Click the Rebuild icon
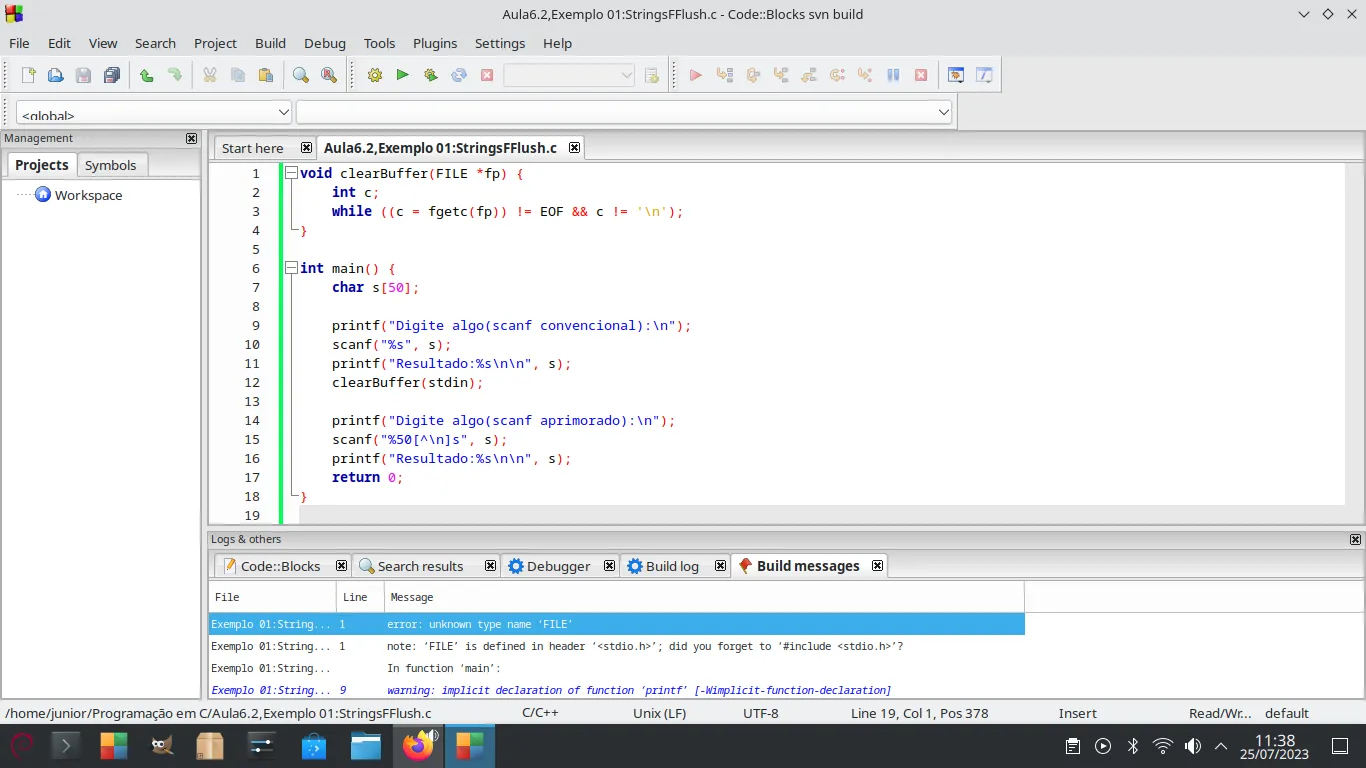 click(459, 75)
